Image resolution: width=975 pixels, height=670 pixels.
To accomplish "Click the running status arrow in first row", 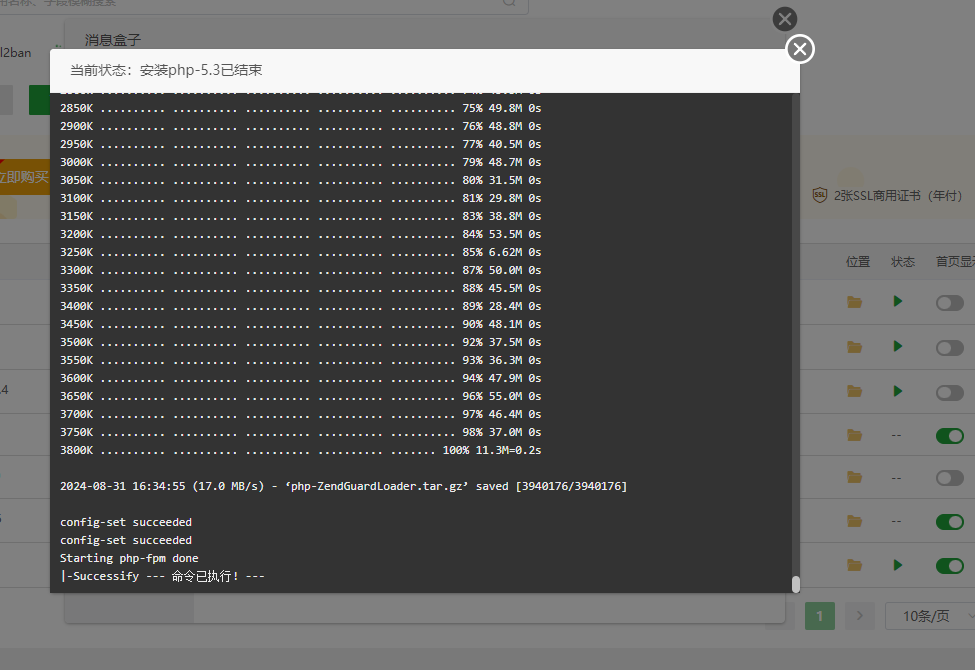I will coord(897,302).
